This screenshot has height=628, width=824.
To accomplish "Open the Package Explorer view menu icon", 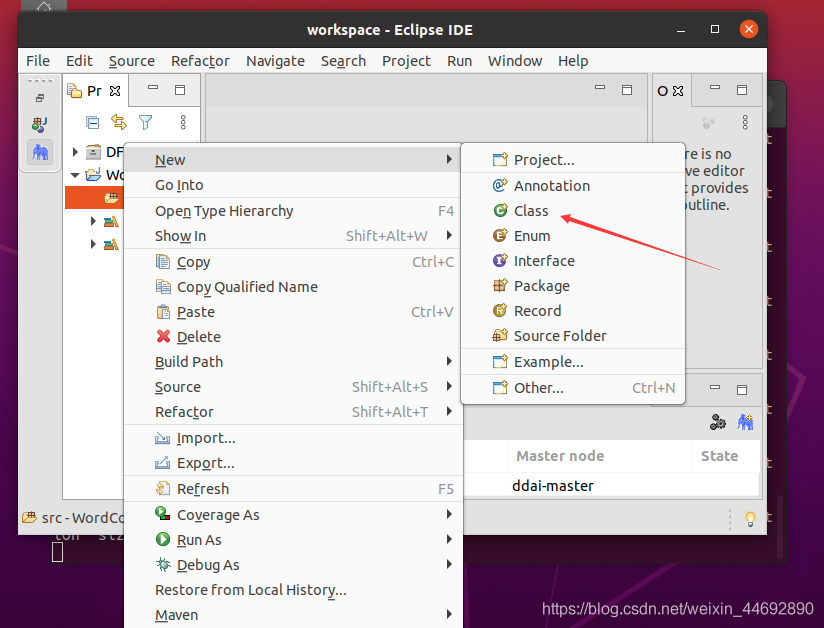I will 182,121.
